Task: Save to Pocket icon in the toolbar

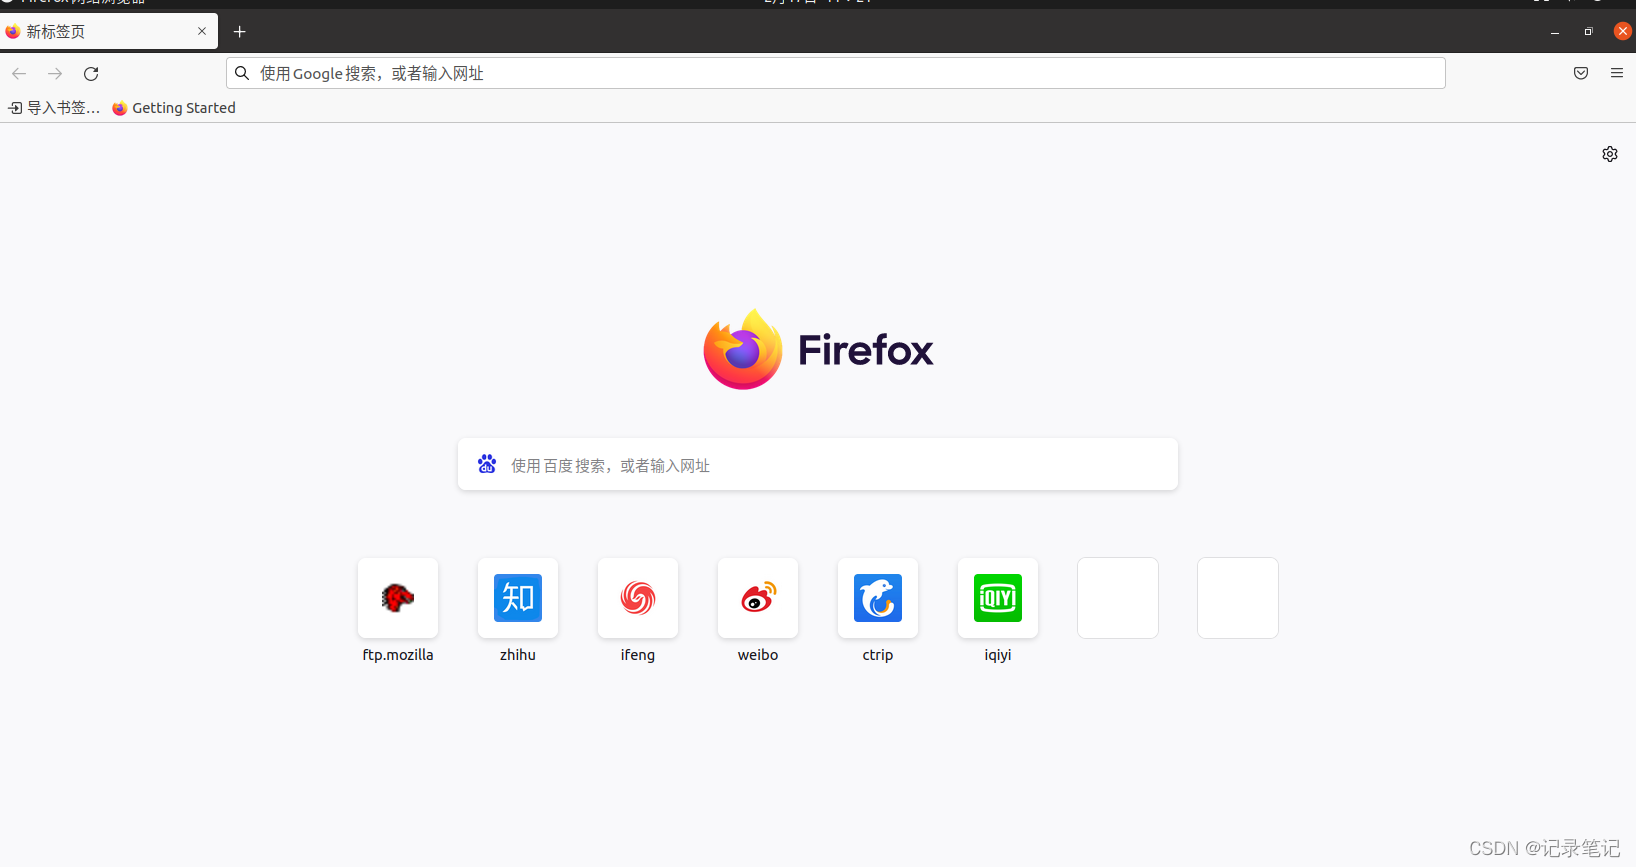Action: point(1581,73)
